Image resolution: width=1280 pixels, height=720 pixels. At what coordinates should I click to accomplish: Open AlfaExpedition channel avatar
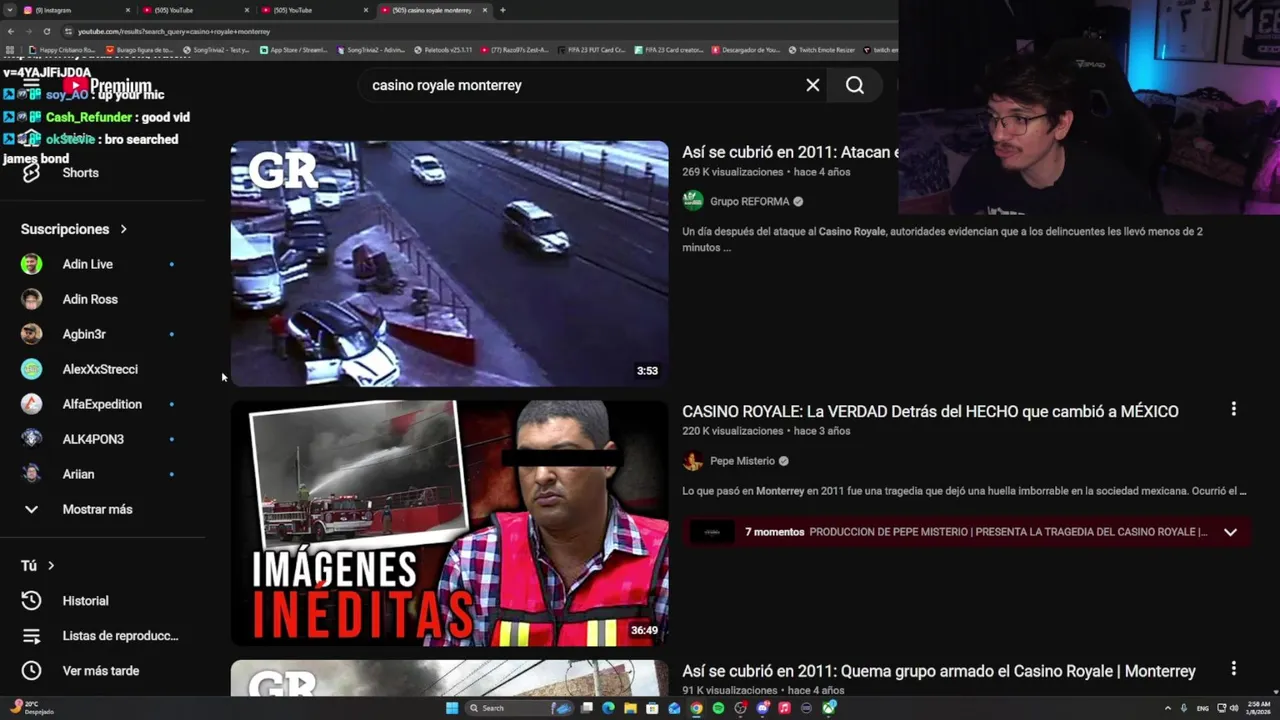31,404
